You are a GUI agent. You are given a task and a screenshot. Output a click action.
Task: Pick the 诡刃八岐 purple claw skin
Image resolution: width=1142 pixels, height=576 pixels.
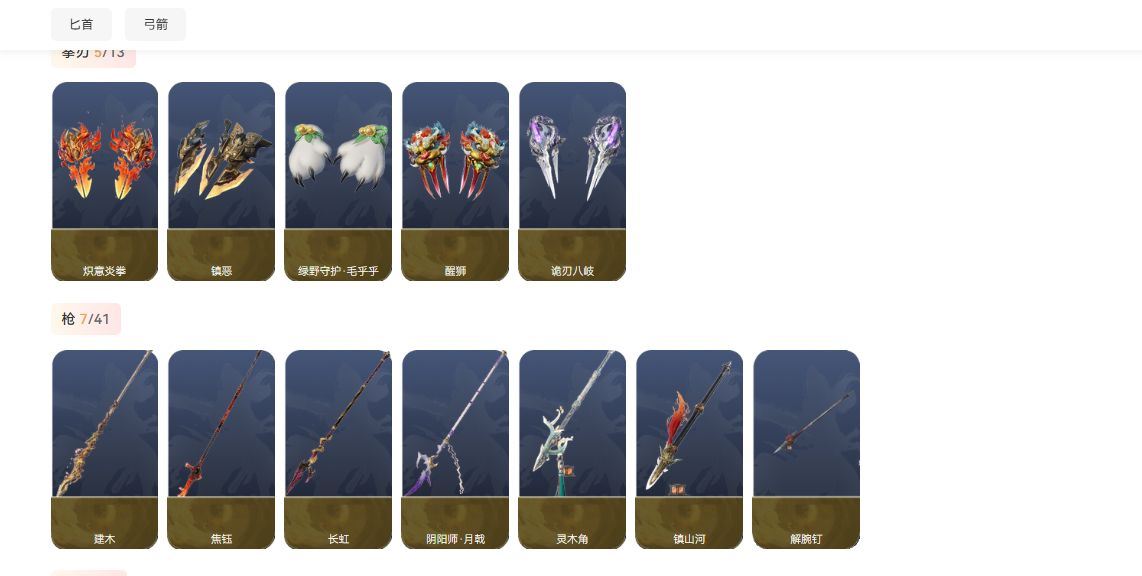coord(572,181)
